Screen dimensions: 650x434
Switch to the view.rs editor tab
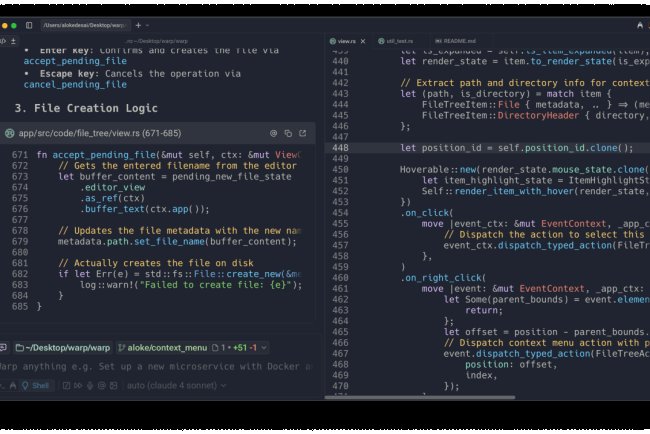click(347, 41)
